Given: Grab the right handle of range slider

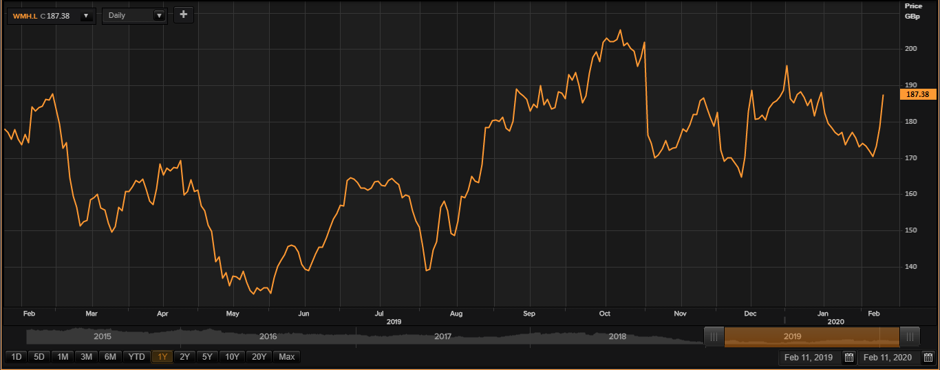Looking at the screenshot, I should [909, 337].
